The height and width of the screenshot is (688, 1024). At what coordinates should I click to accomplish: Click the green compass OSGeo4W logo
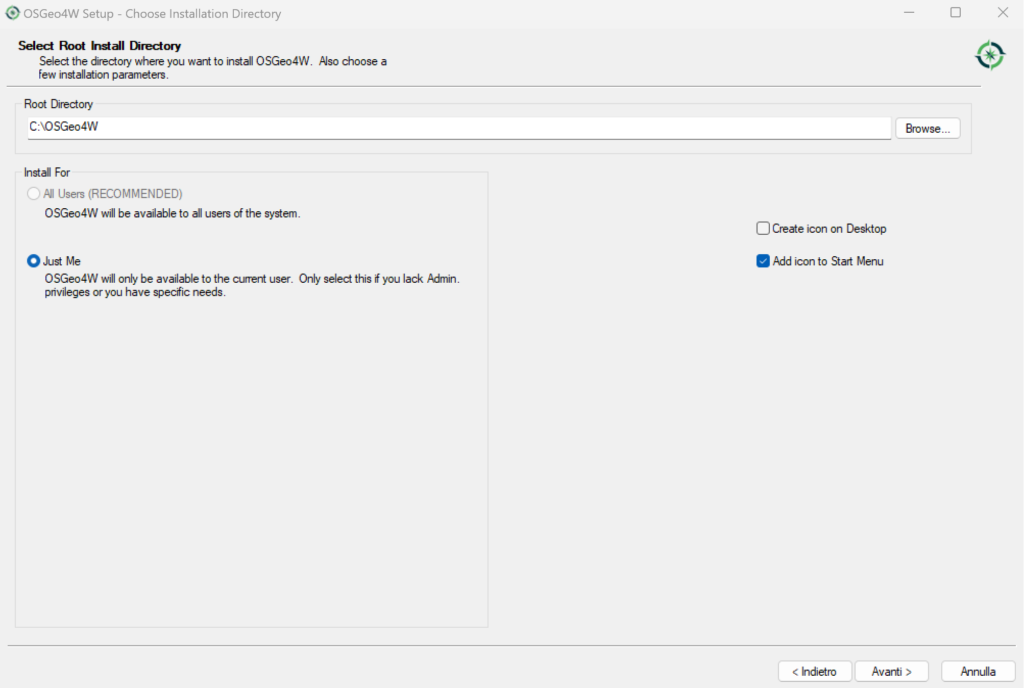pyautogui.click(x=990, y=55)
